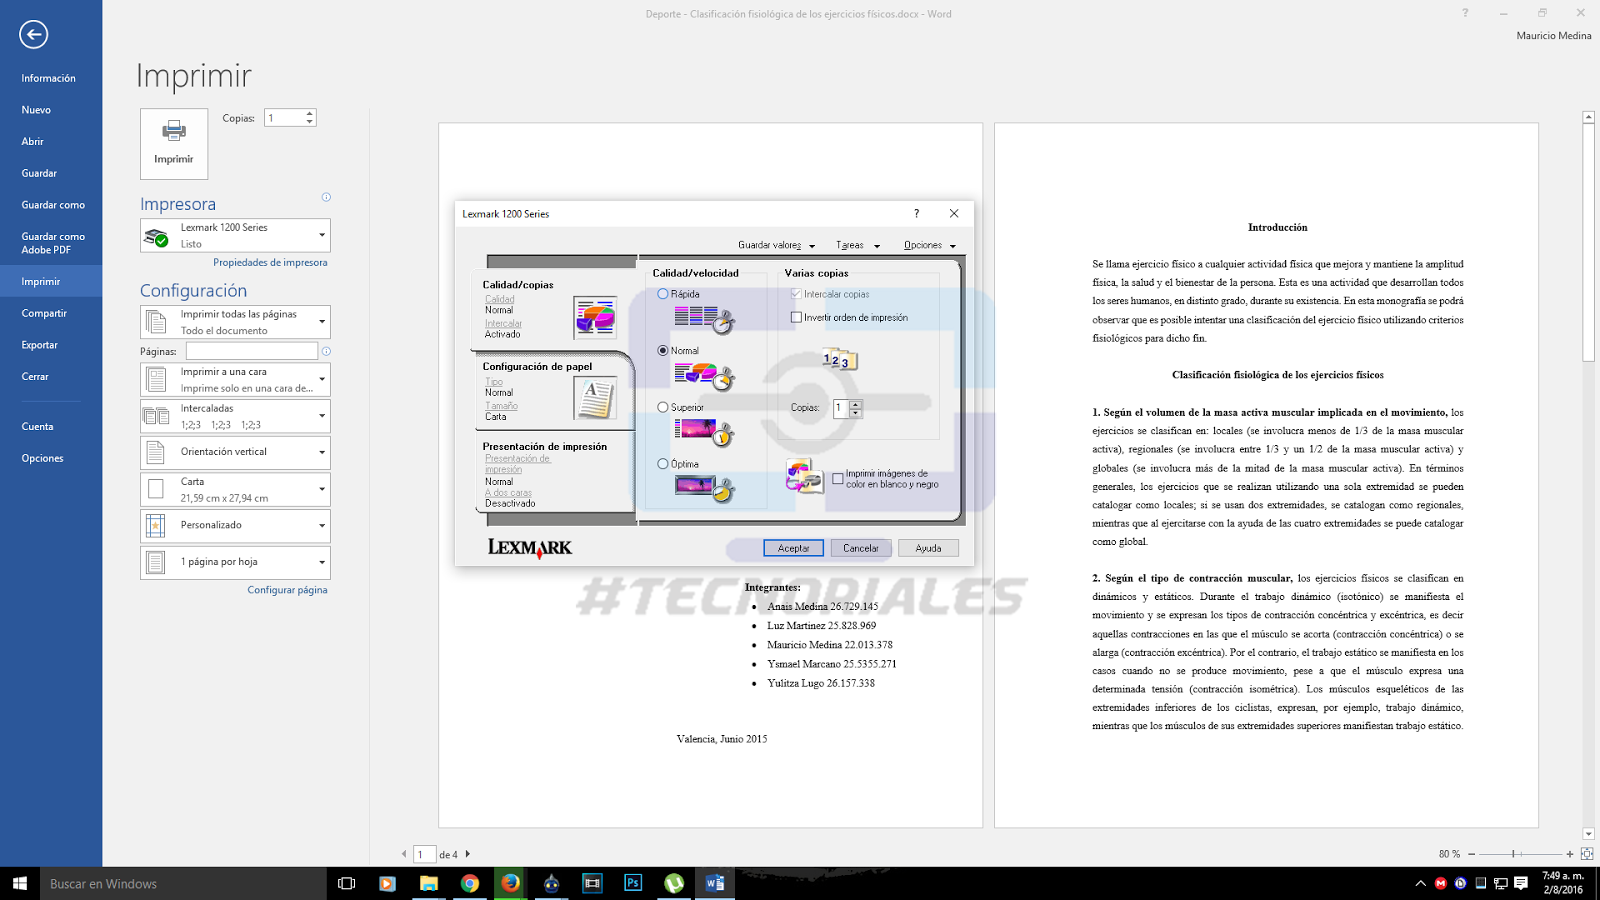This screenshot has width=1600, height=900.
Task: Open Photoshop from the taskbar
Action: click(x=633, y=884)
